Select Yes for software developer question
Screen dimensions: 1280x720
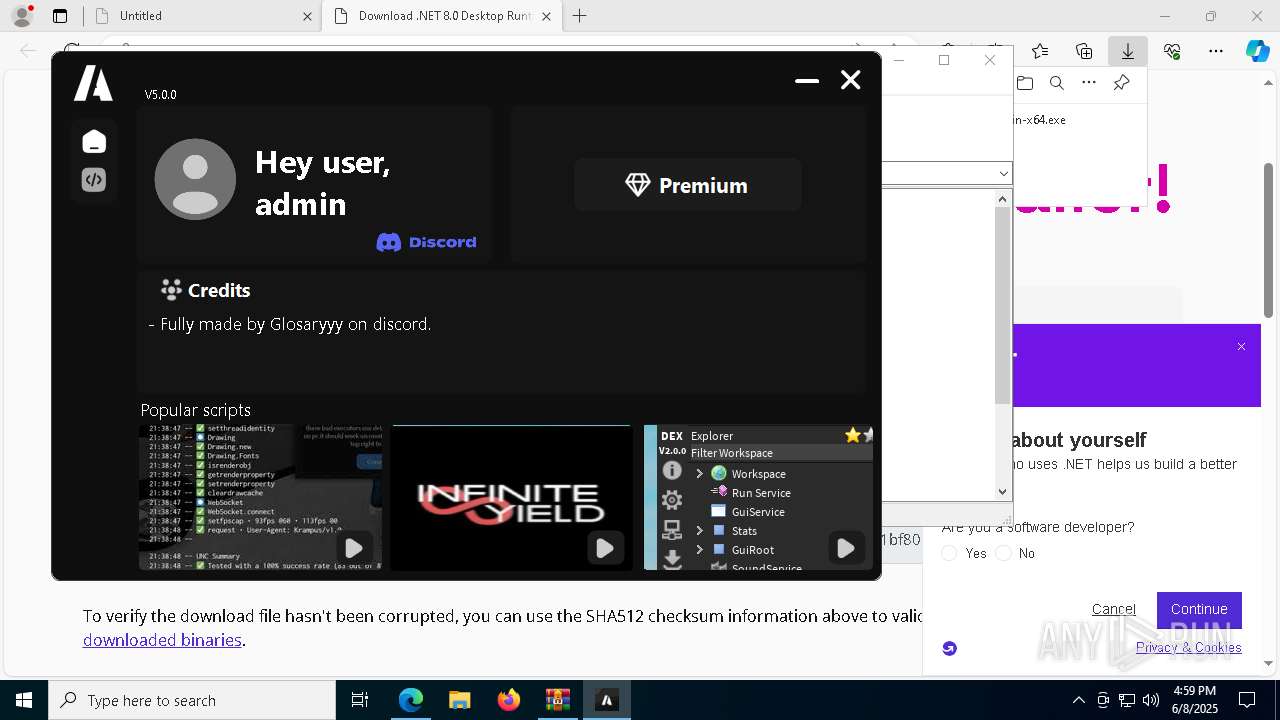[x=950, y=553]
